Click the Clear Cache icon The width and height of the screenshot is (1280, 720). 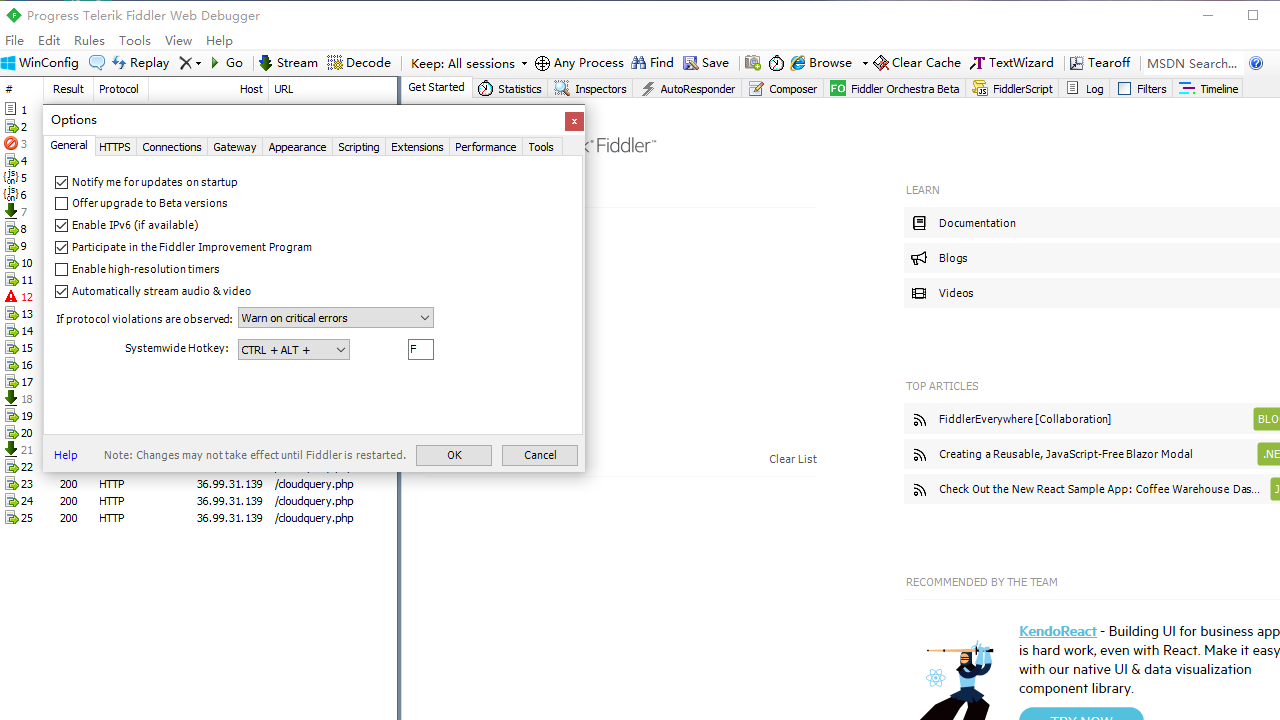coord(880,63)
